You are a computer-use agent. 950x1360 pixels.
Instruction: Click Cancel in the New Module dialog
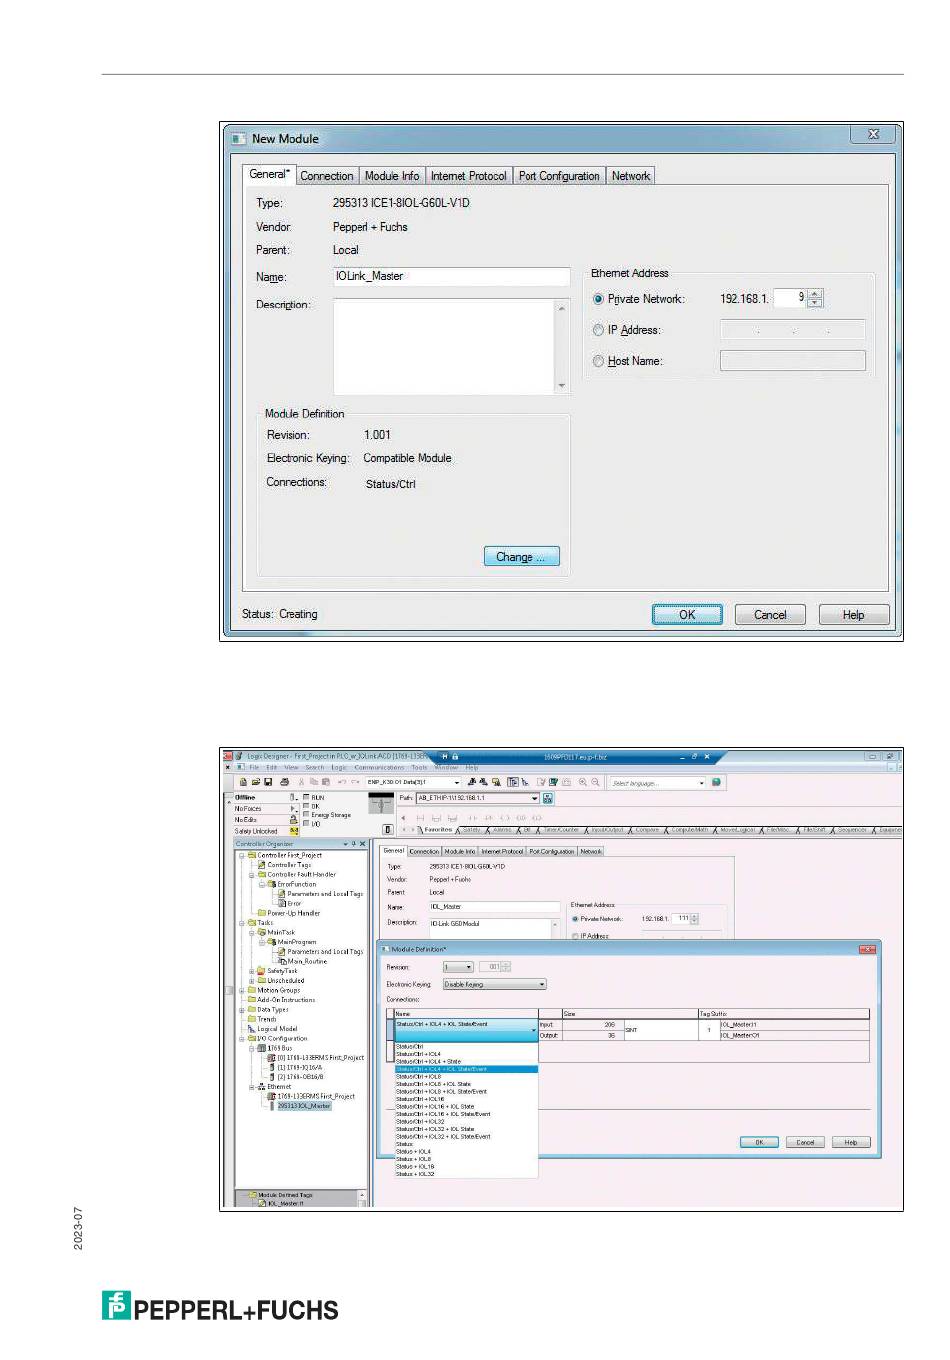pyautogui.click(x=770, y=615)
